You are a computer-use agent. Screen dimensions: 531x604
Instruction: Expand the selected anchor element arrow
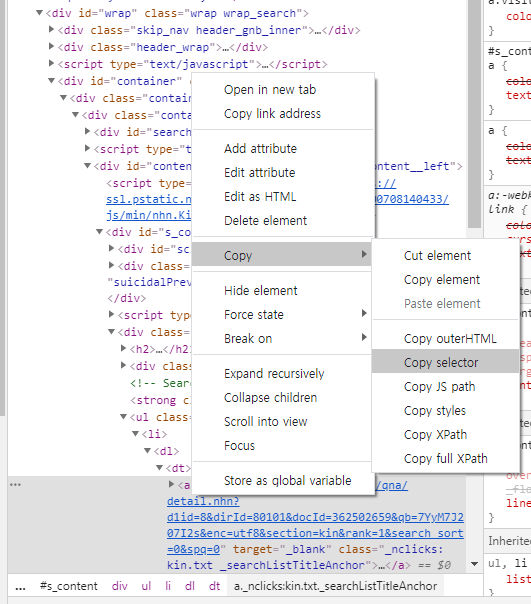click(x=171, y=484)
